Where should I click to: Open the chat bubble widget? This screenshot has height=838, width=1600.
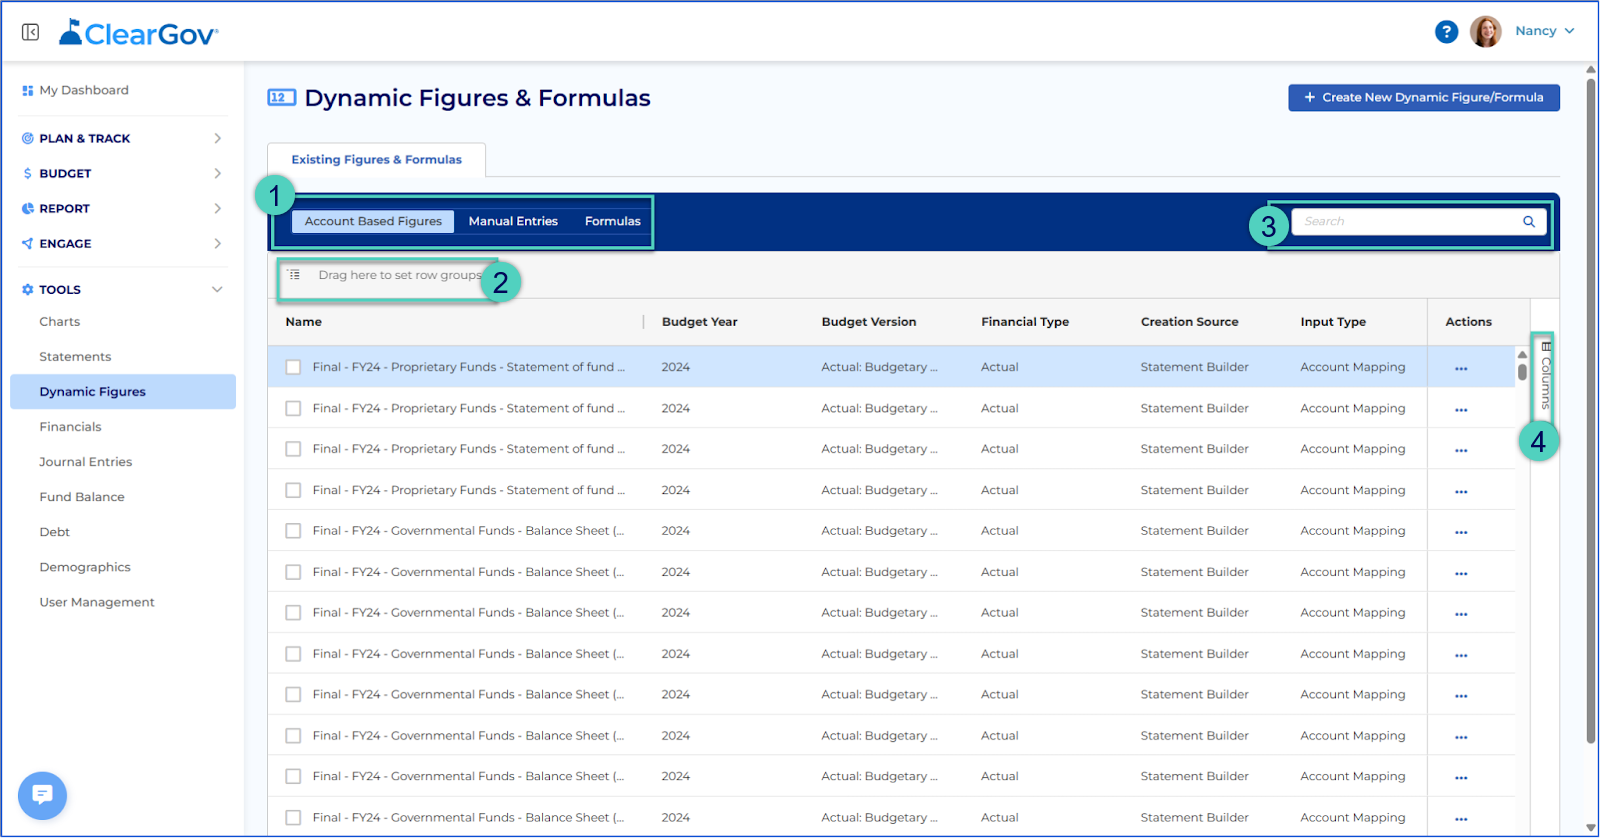42,796
